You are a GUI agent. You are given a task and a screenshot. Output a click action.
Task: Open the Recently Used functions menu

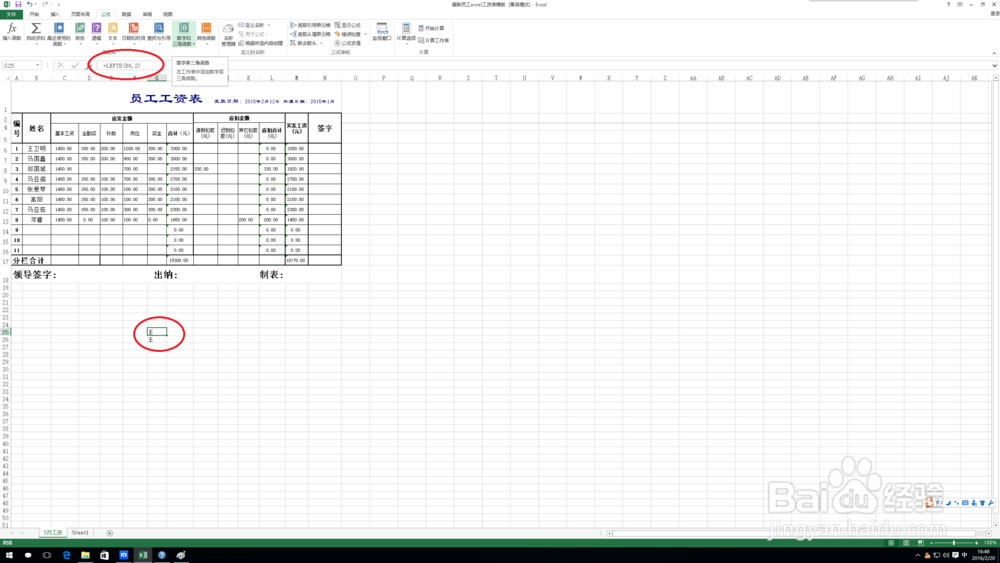[59, 34]
